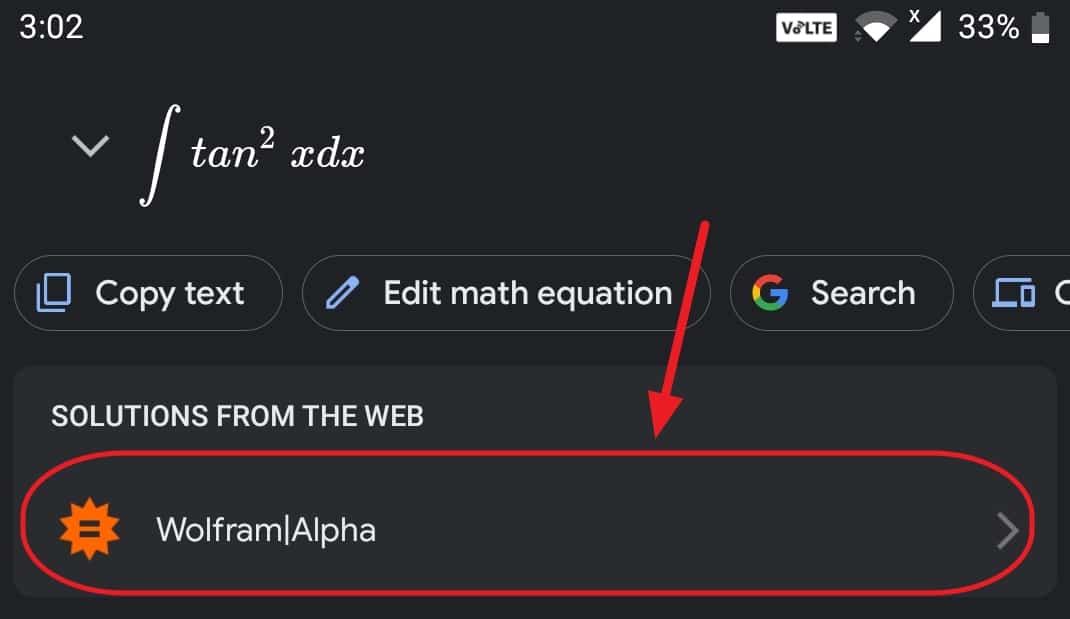Viewport: 1070px width, 619px height.
Task: Launch a Search for the integral
Action: pyautogui.click(x=841, y=293)
